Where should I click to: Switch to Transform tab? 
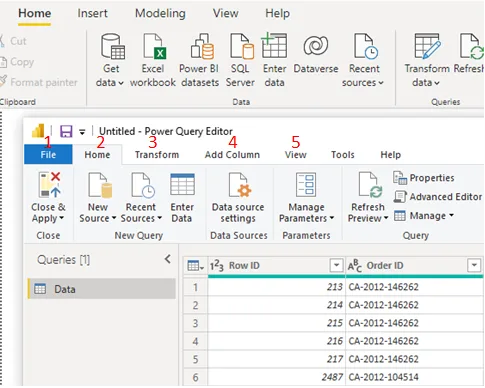tap(157, 155)
